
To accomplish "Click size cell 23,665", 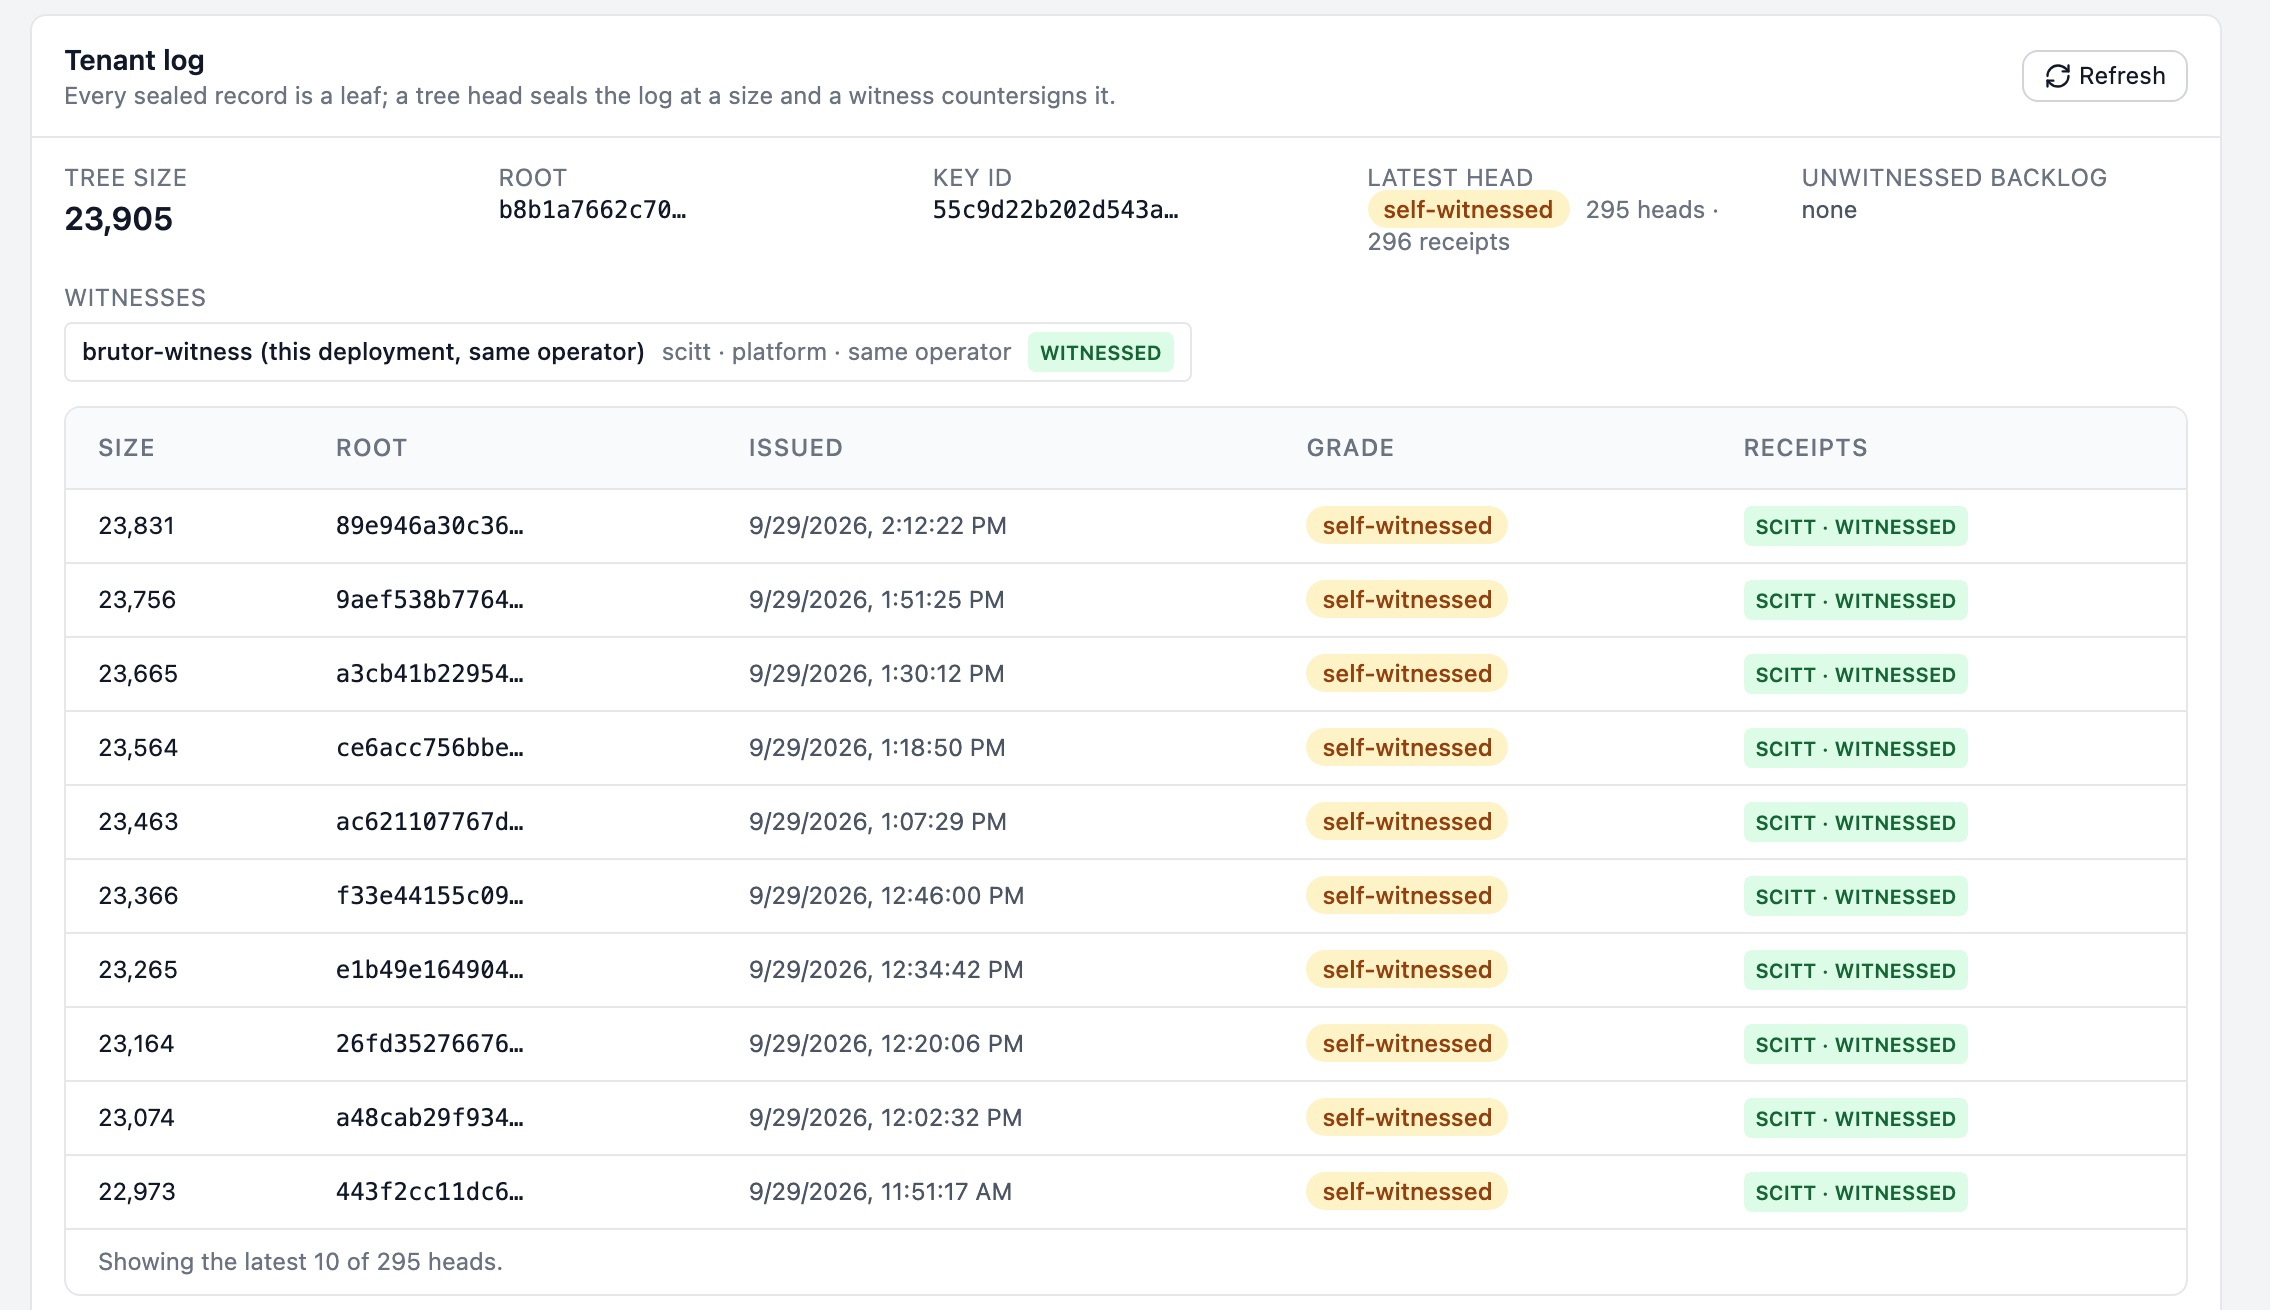I will click(138, 674).
